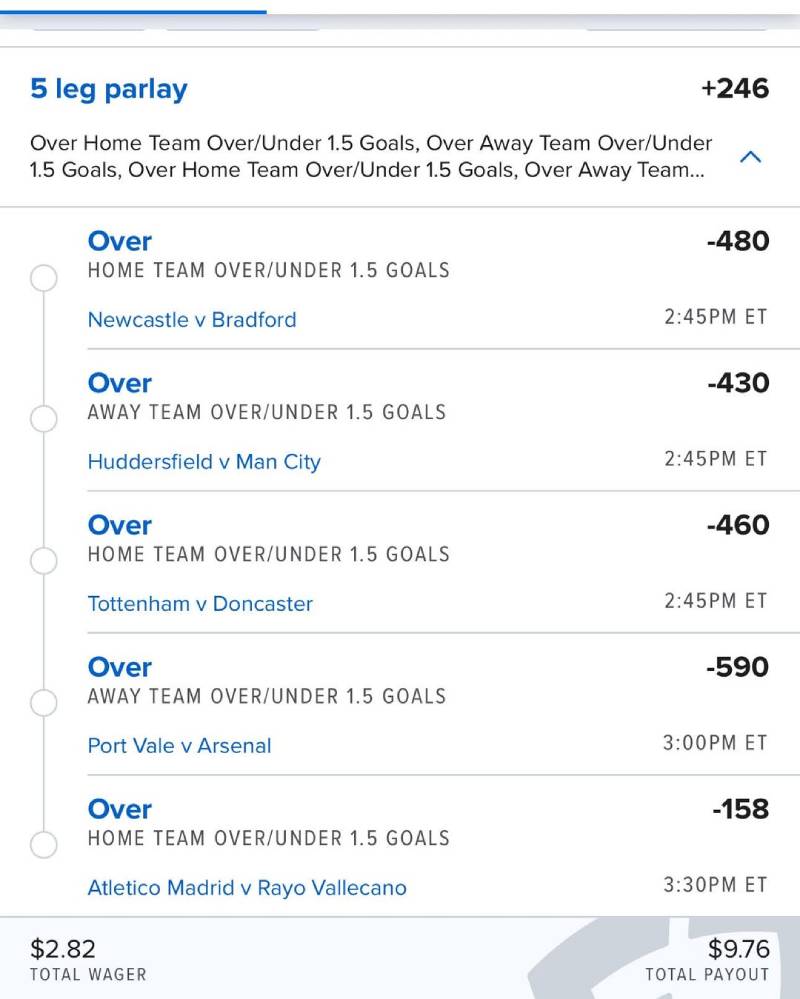Collapse the 5 leg parlay chevron
The image size is (800, 999).
pos(750,157)
